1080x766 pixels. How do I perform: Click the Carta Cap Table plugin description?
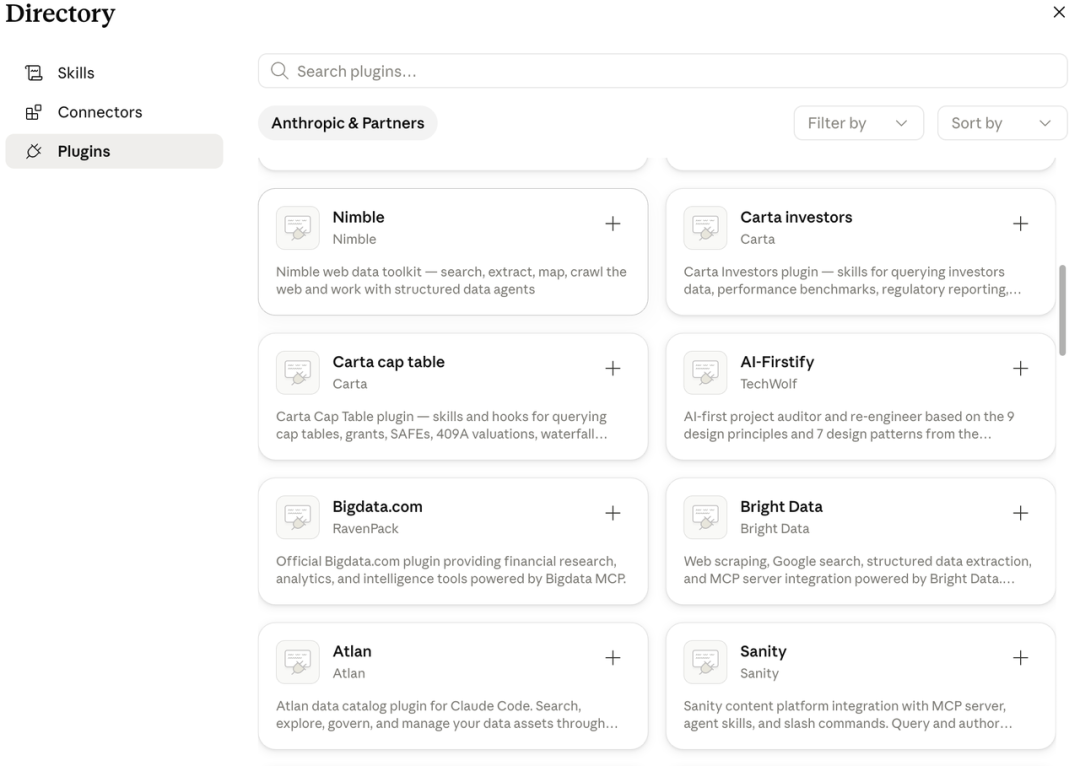coord(442,425)
